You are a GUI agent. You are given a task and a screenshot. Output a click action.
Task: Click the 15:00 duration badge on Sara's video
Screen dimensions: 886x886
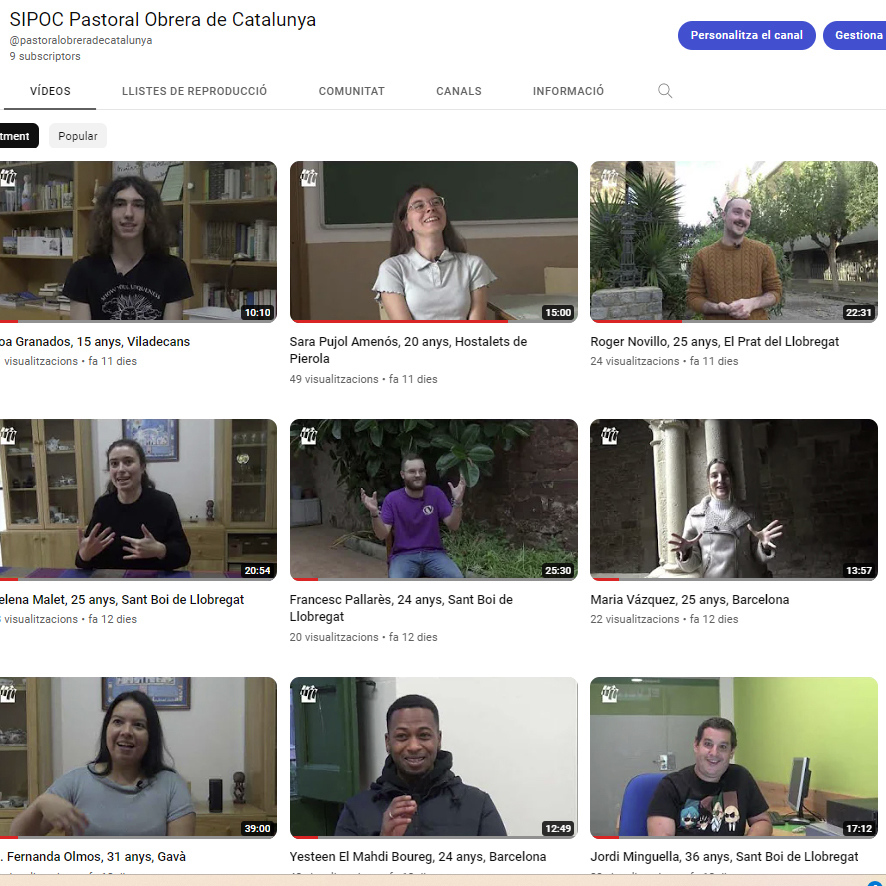557,313
